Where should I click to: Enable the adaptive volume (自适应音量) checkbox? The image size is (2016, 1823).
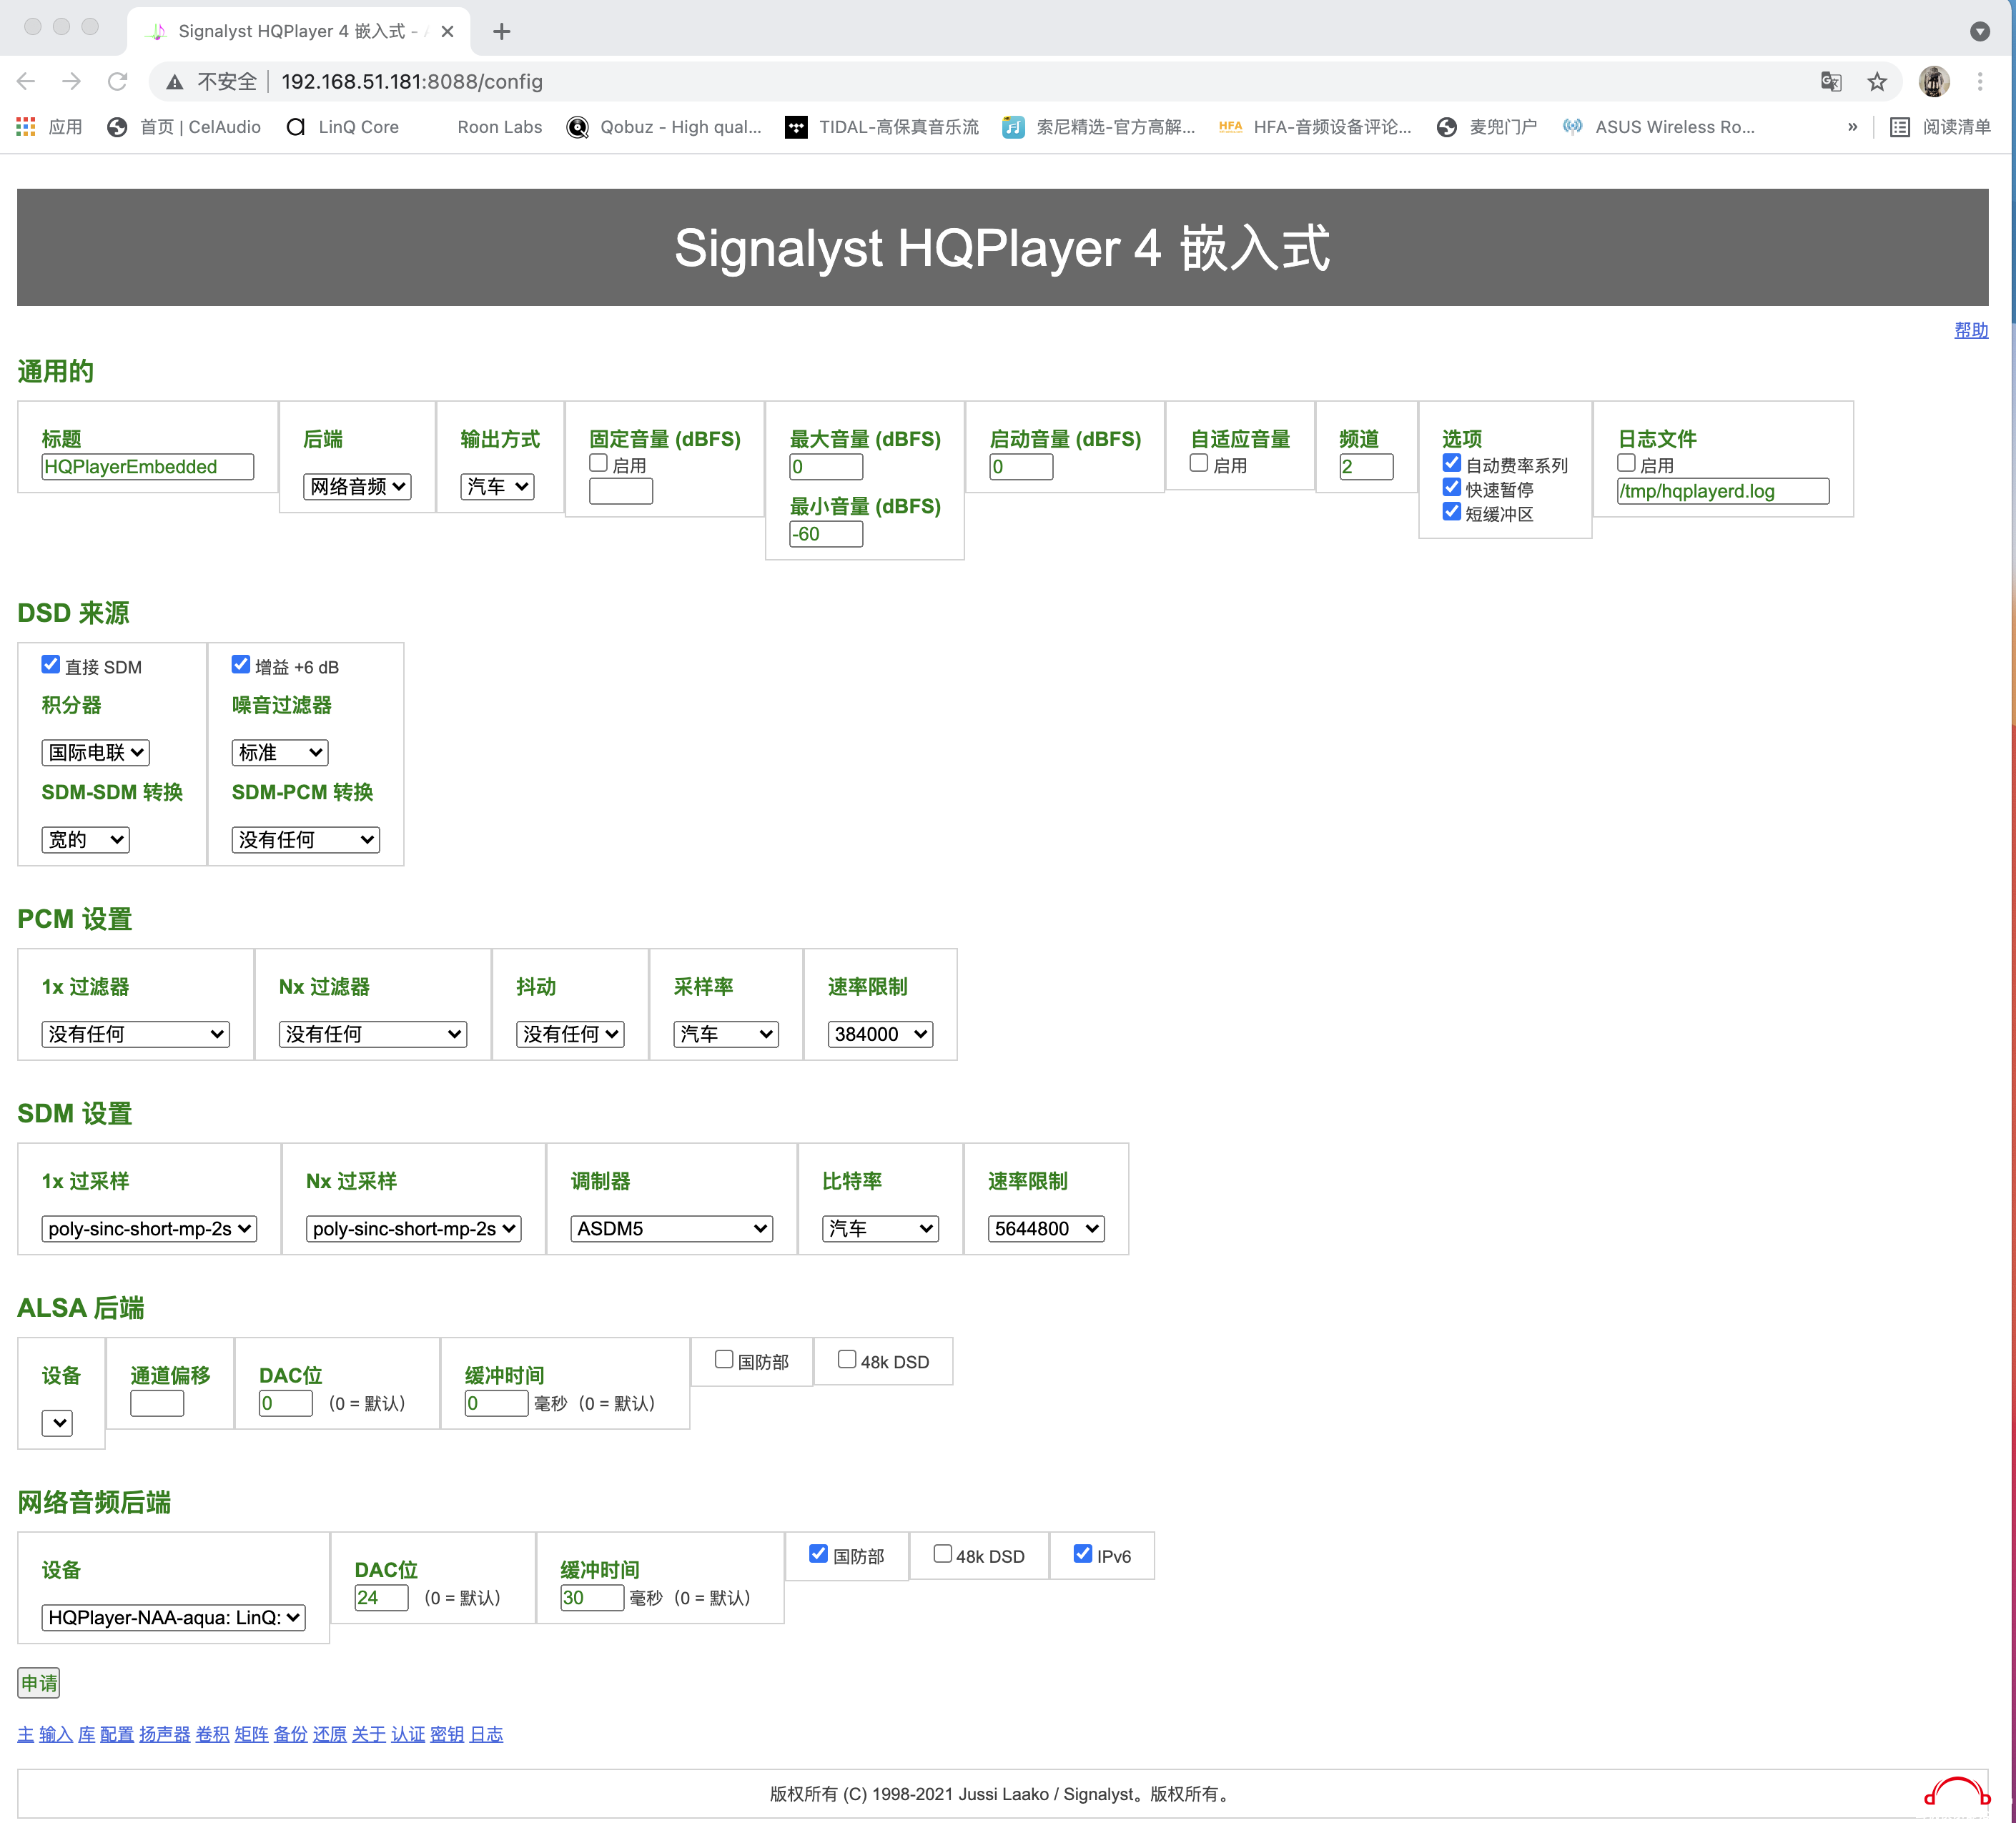point(1199,463)
